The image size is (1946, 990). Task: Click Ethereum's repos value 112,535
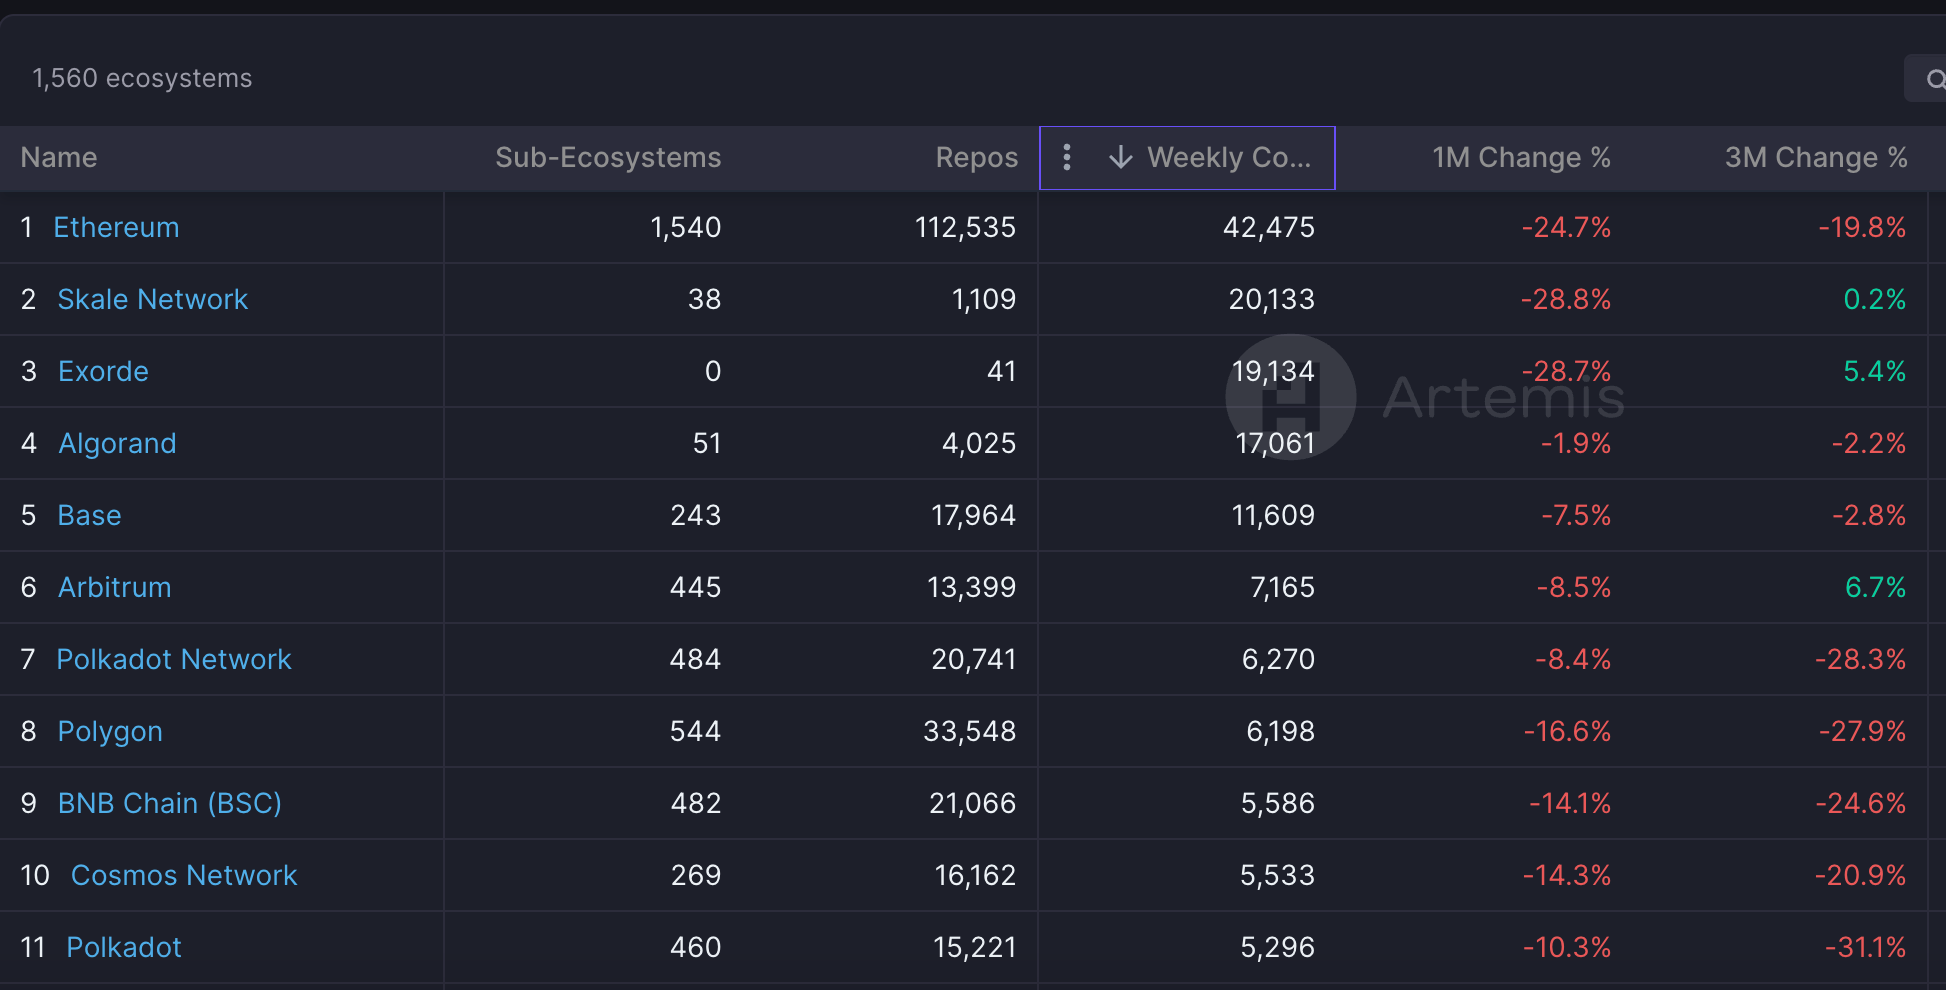click(965, 227)
